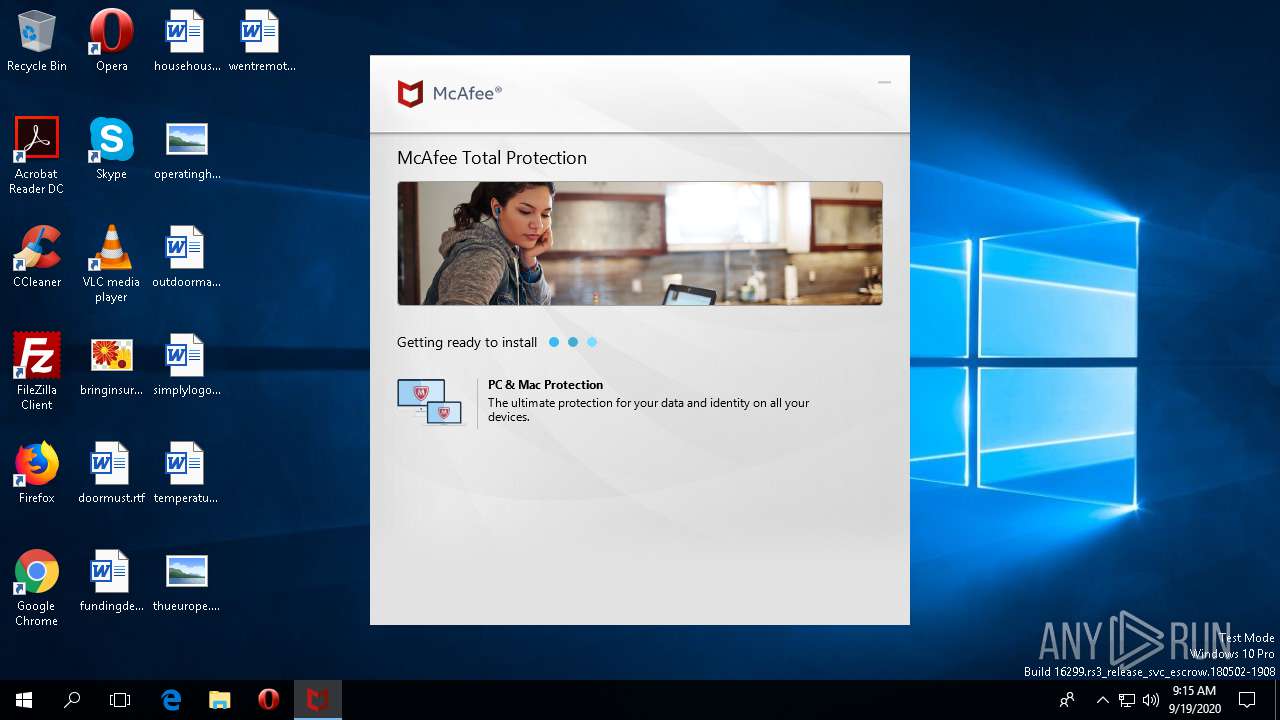Open taskbar Search
This screenshot has width=1280, height=720.
click(72, 700)
